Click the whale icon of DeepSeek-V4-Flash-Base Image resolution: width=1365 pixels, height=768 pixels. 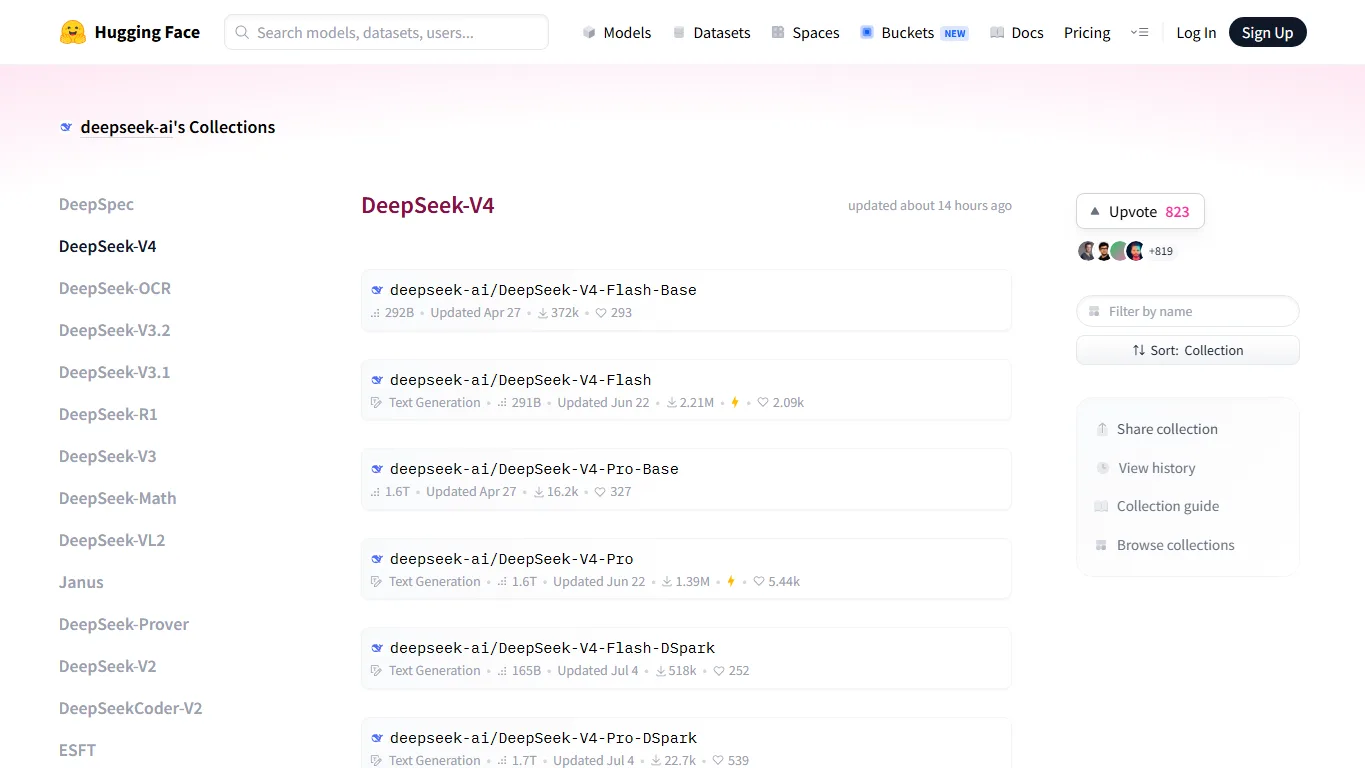pyautogui.click(x=377, y=290)
